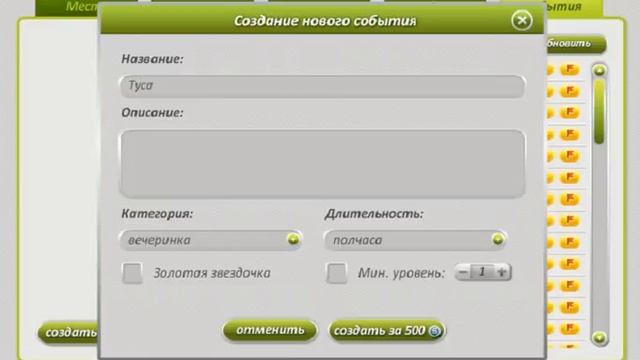Tick the Мин. уровень checkbox
Image resolution: width=640 pixels, height=360 pixels.
(x=336, y=273)
